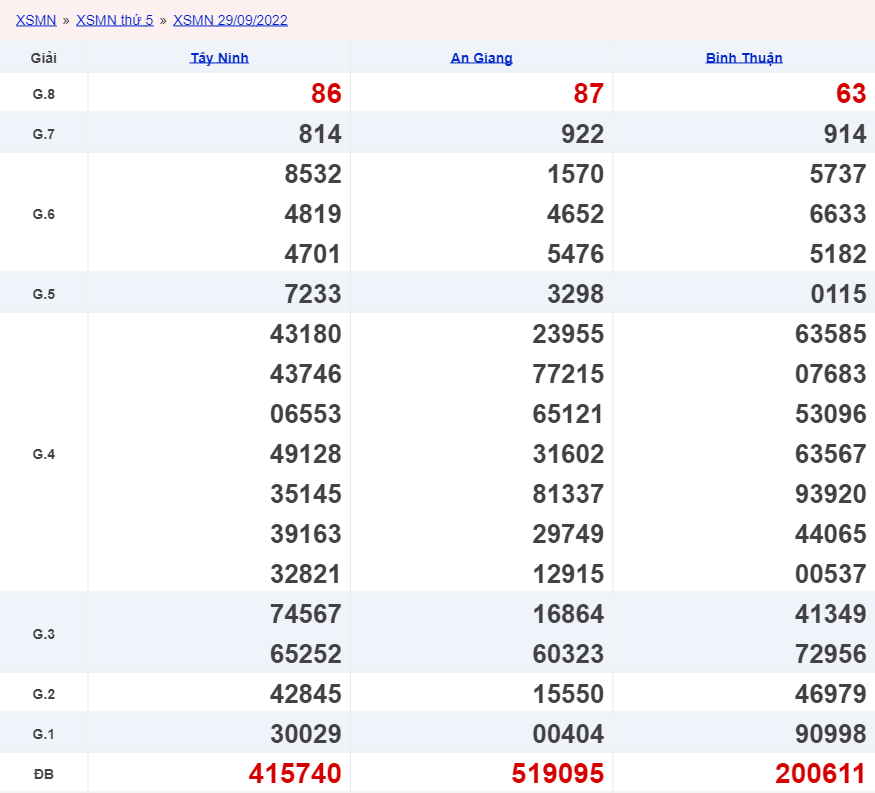Viewport: 875px width, 793px height.
Task: Open the An Giang province link
Action: 482,58
